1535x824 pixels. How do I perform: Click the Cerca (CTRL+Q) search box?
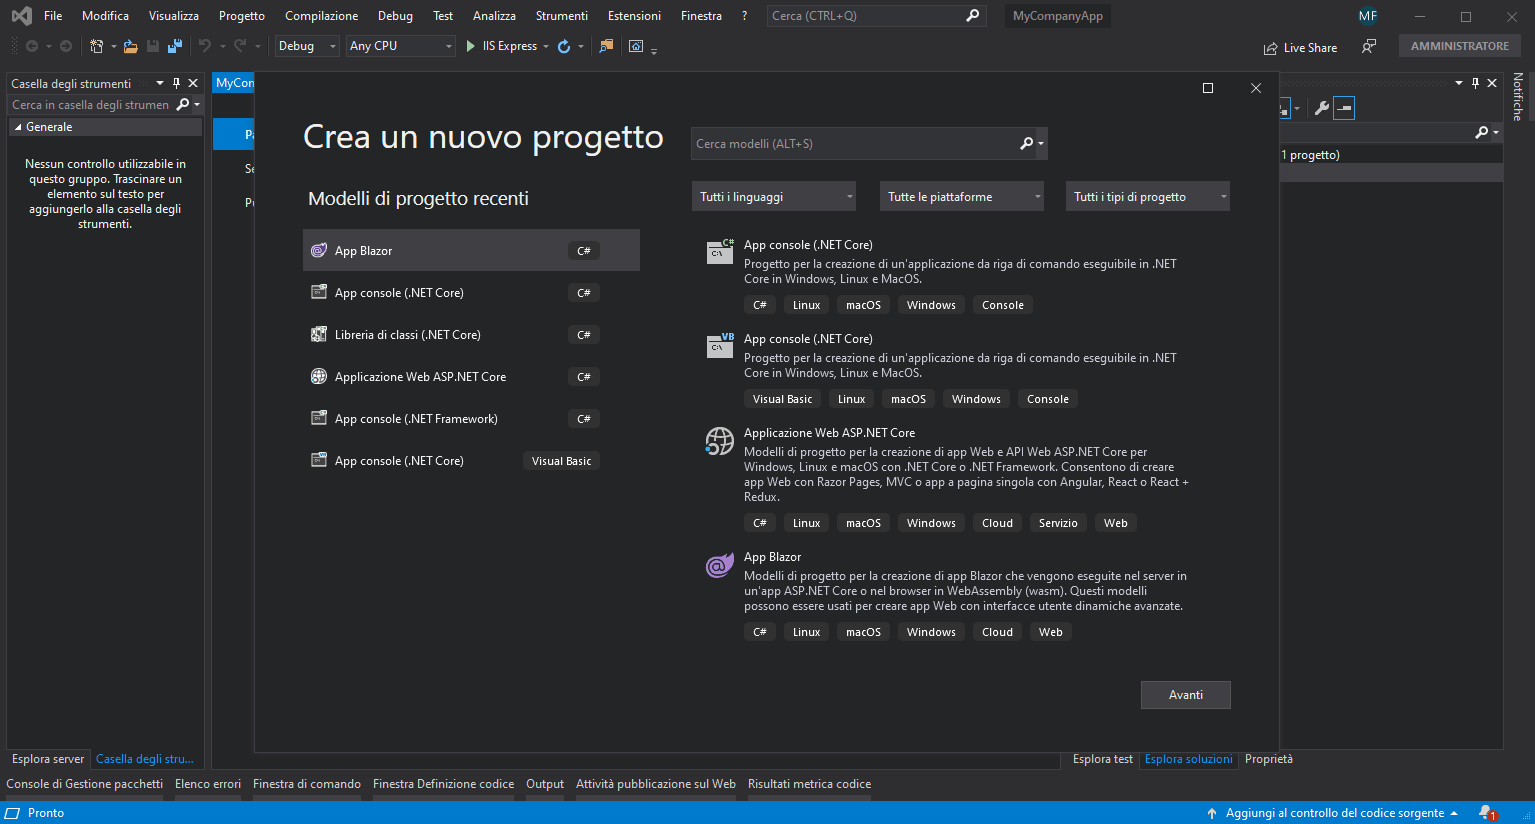[x=877, y=16]
